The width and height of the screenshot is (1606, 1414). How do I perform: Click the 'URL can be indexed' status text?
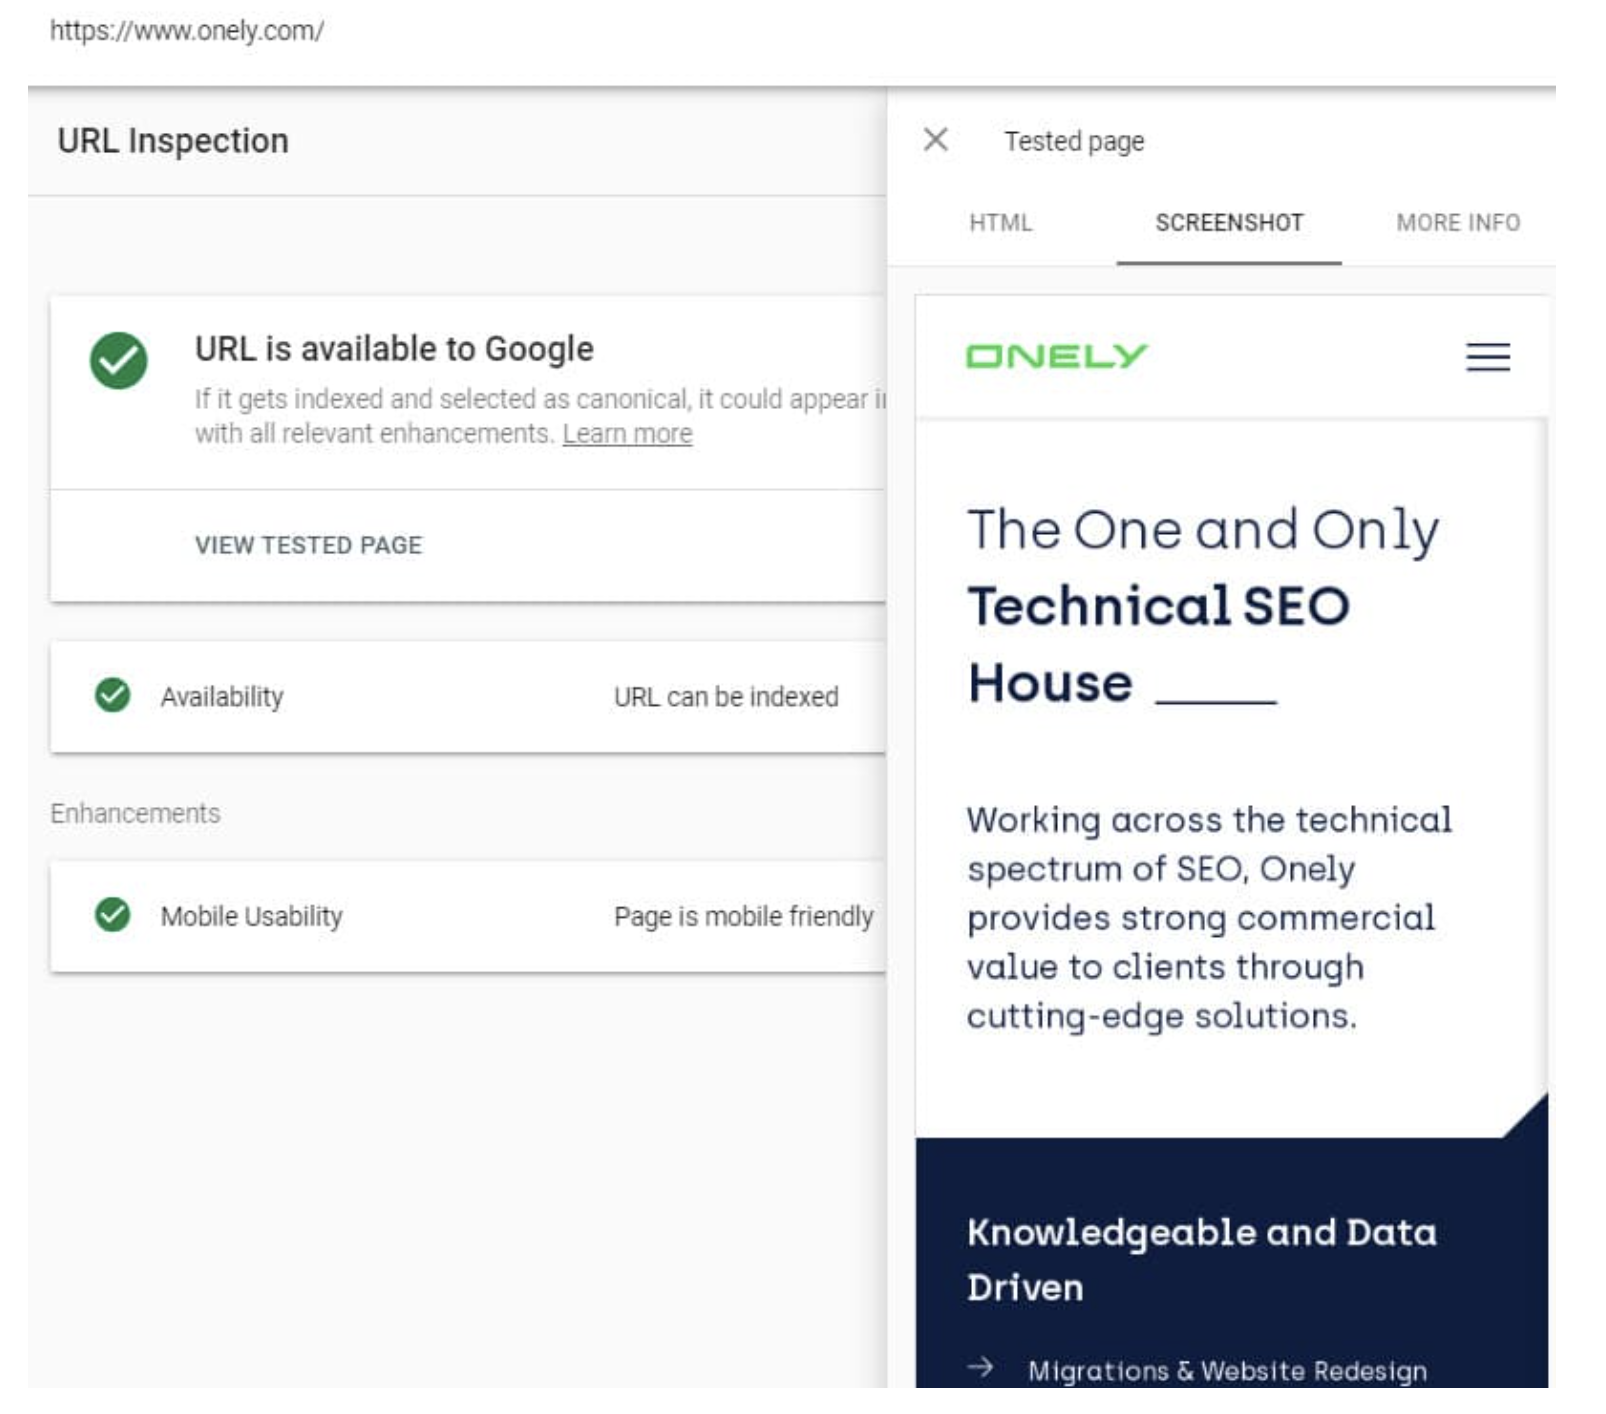tap(726, 696)
